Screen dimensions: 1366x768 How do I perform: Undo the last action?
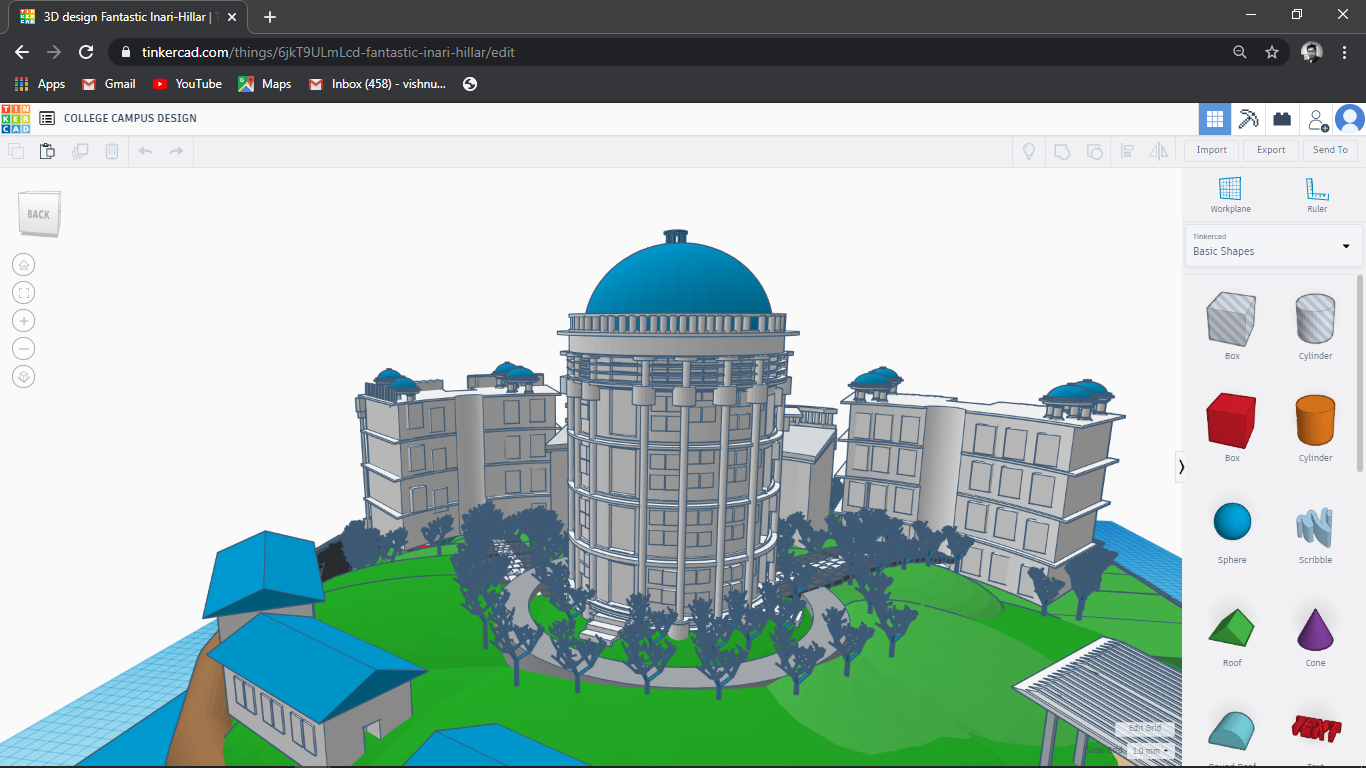click(145, 151)
